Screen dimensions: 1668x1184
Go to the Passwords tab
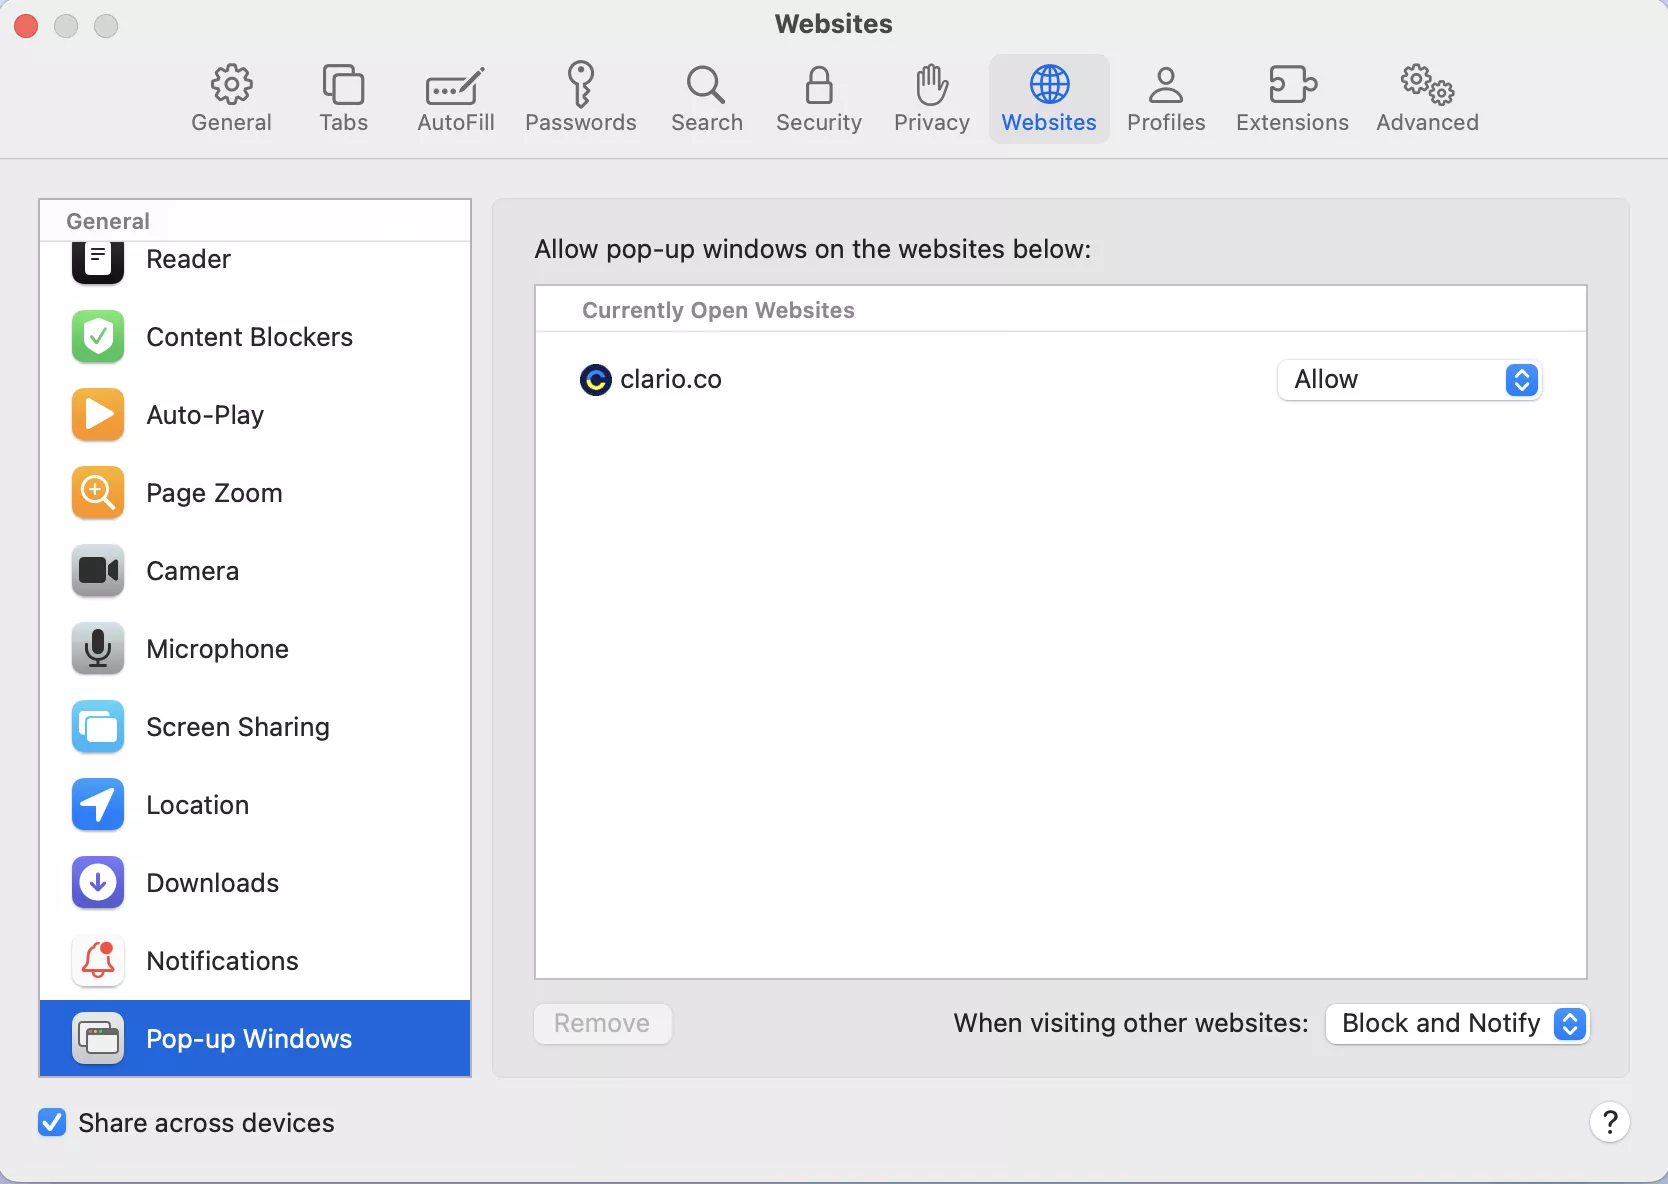tap(580, 99)
